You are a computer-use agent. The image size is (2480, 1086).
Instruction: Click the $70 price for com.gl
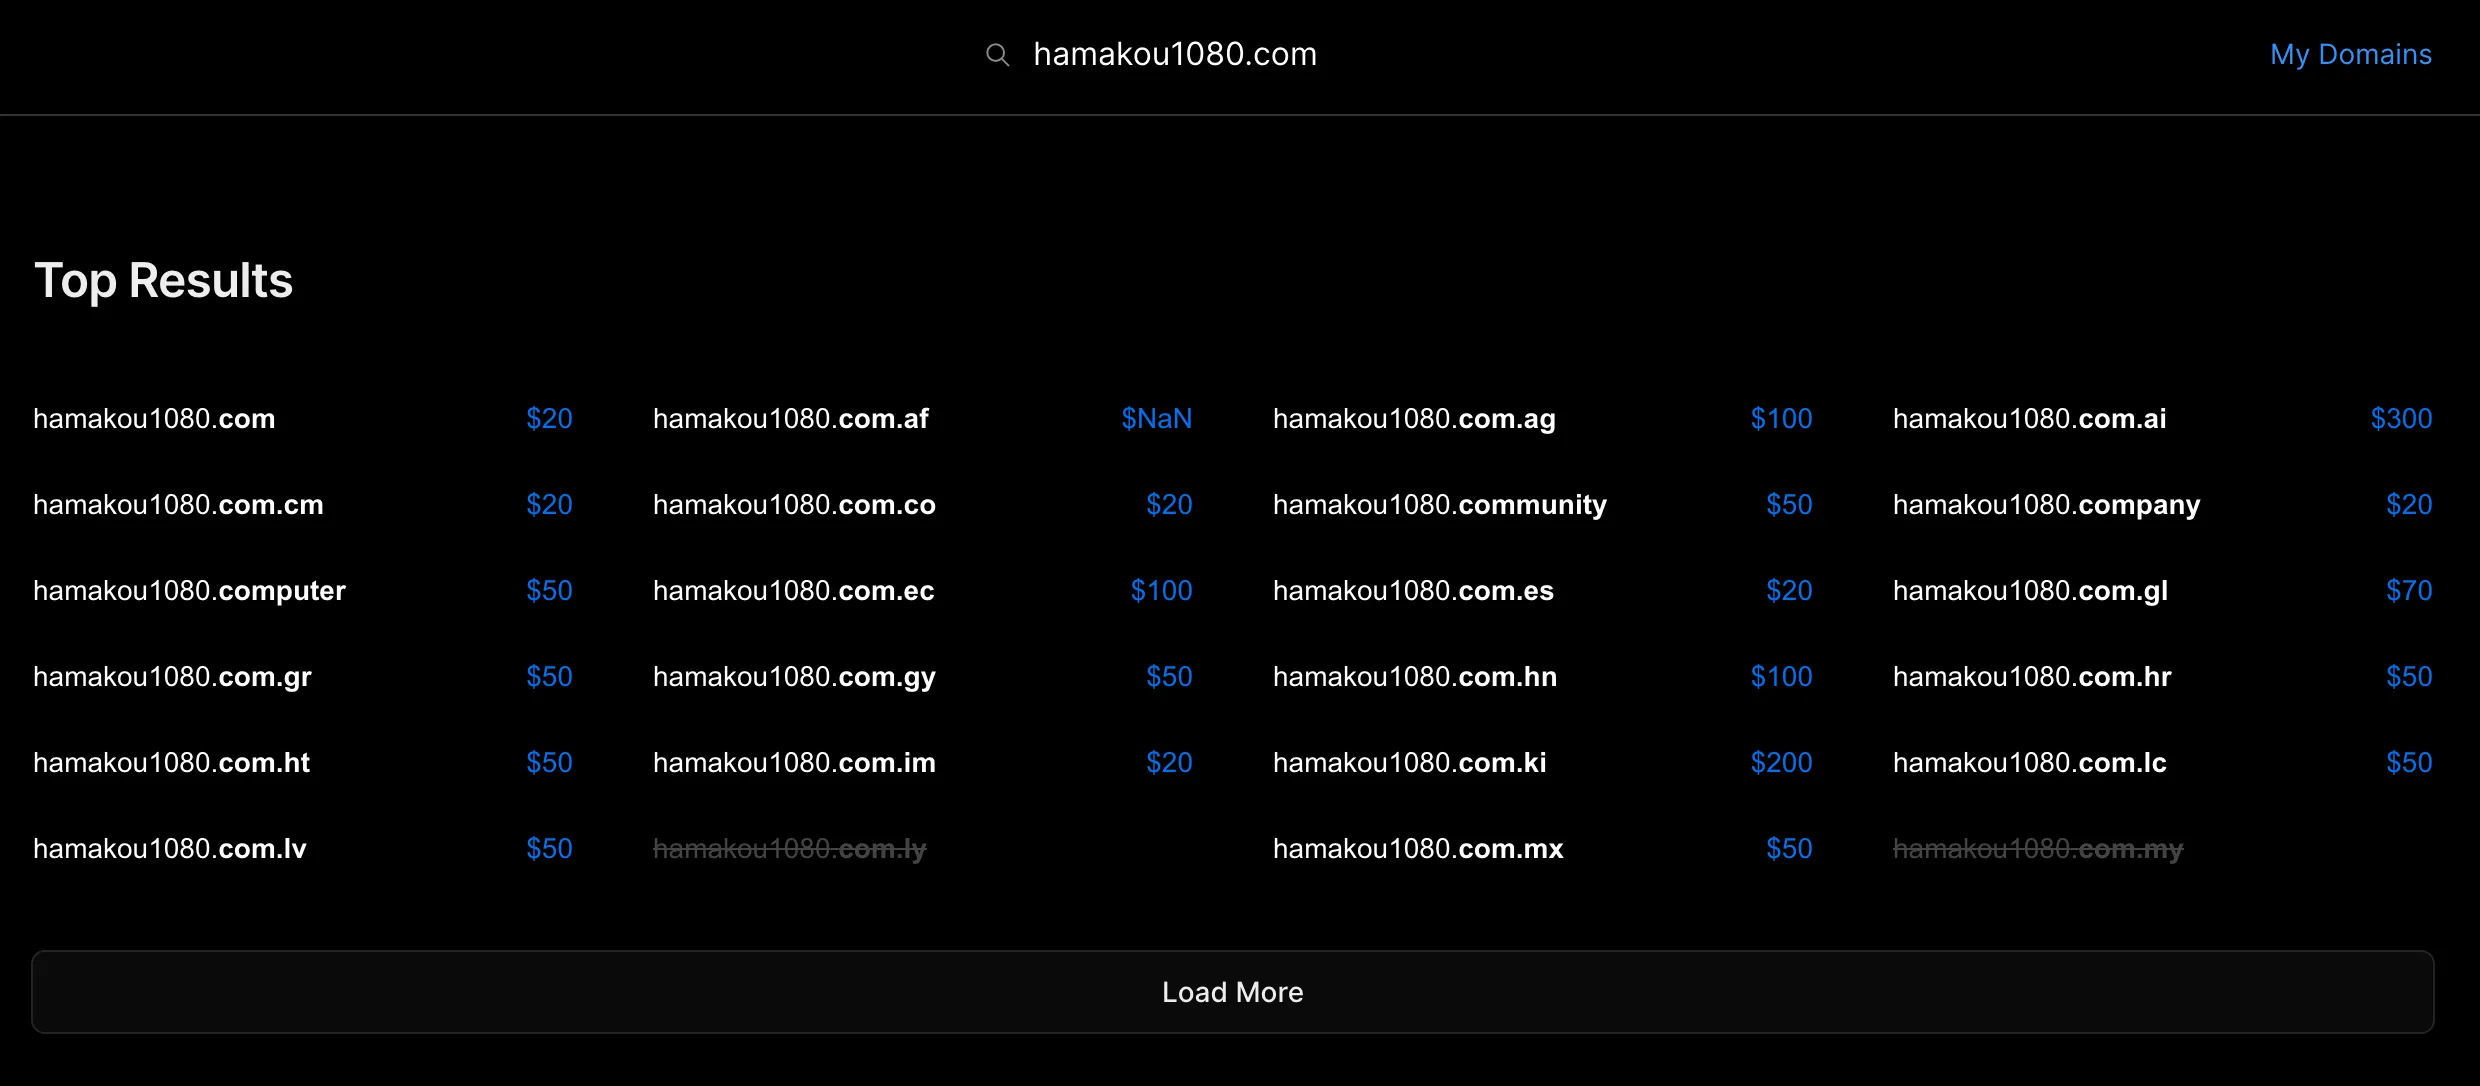2408,591
